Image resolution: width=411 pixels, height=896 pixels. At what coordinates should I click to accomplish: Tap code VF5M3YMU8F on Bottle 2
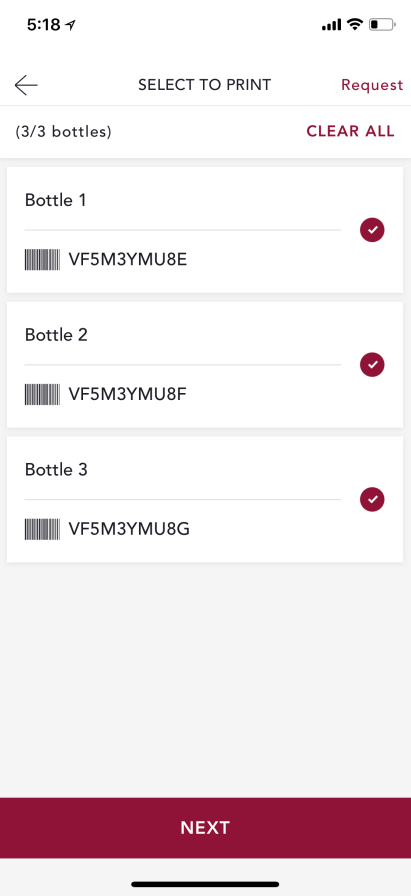click(x=127, y=395)
